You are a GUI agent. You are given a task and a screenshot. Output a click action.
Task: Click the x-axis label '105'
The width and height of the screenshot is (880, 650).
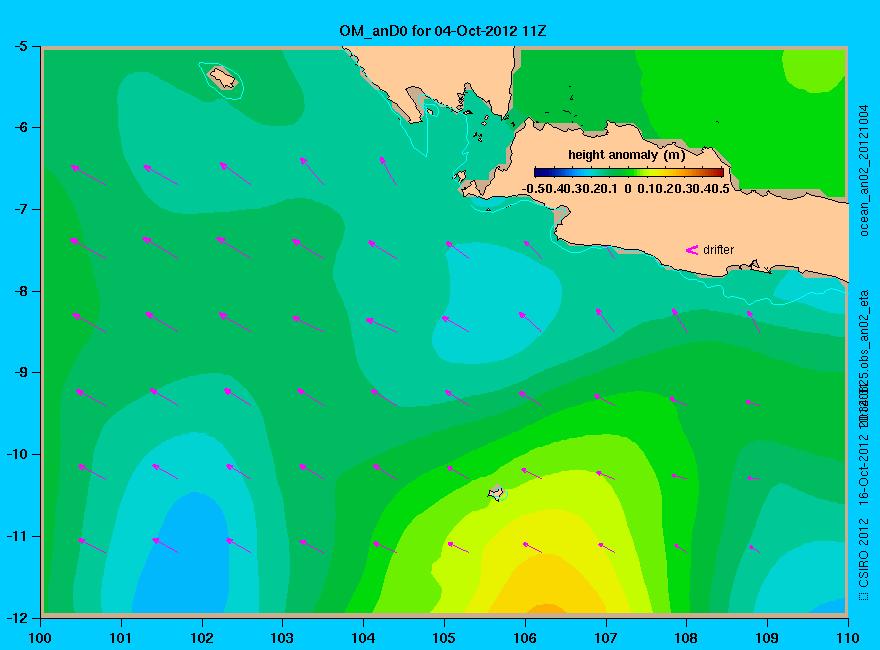tap(444, 638)
